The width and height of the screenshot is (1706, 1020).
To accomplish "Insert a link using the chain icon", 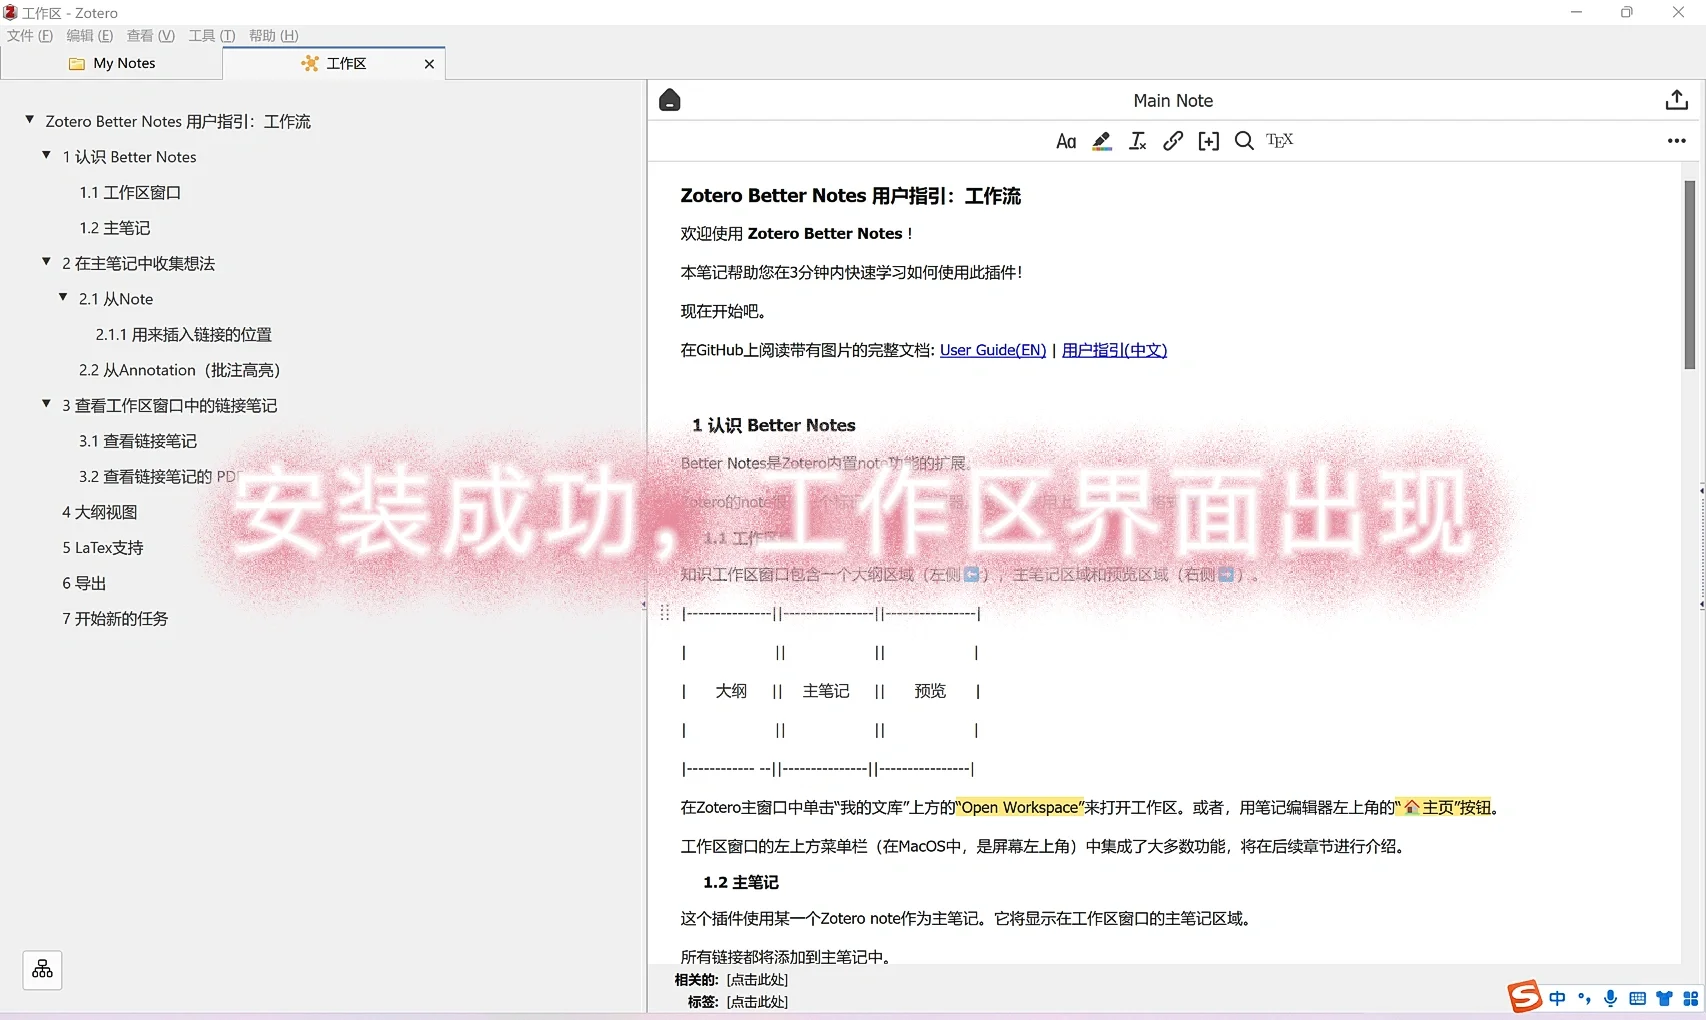I will pyautogui.click(x=1172, y=141).
